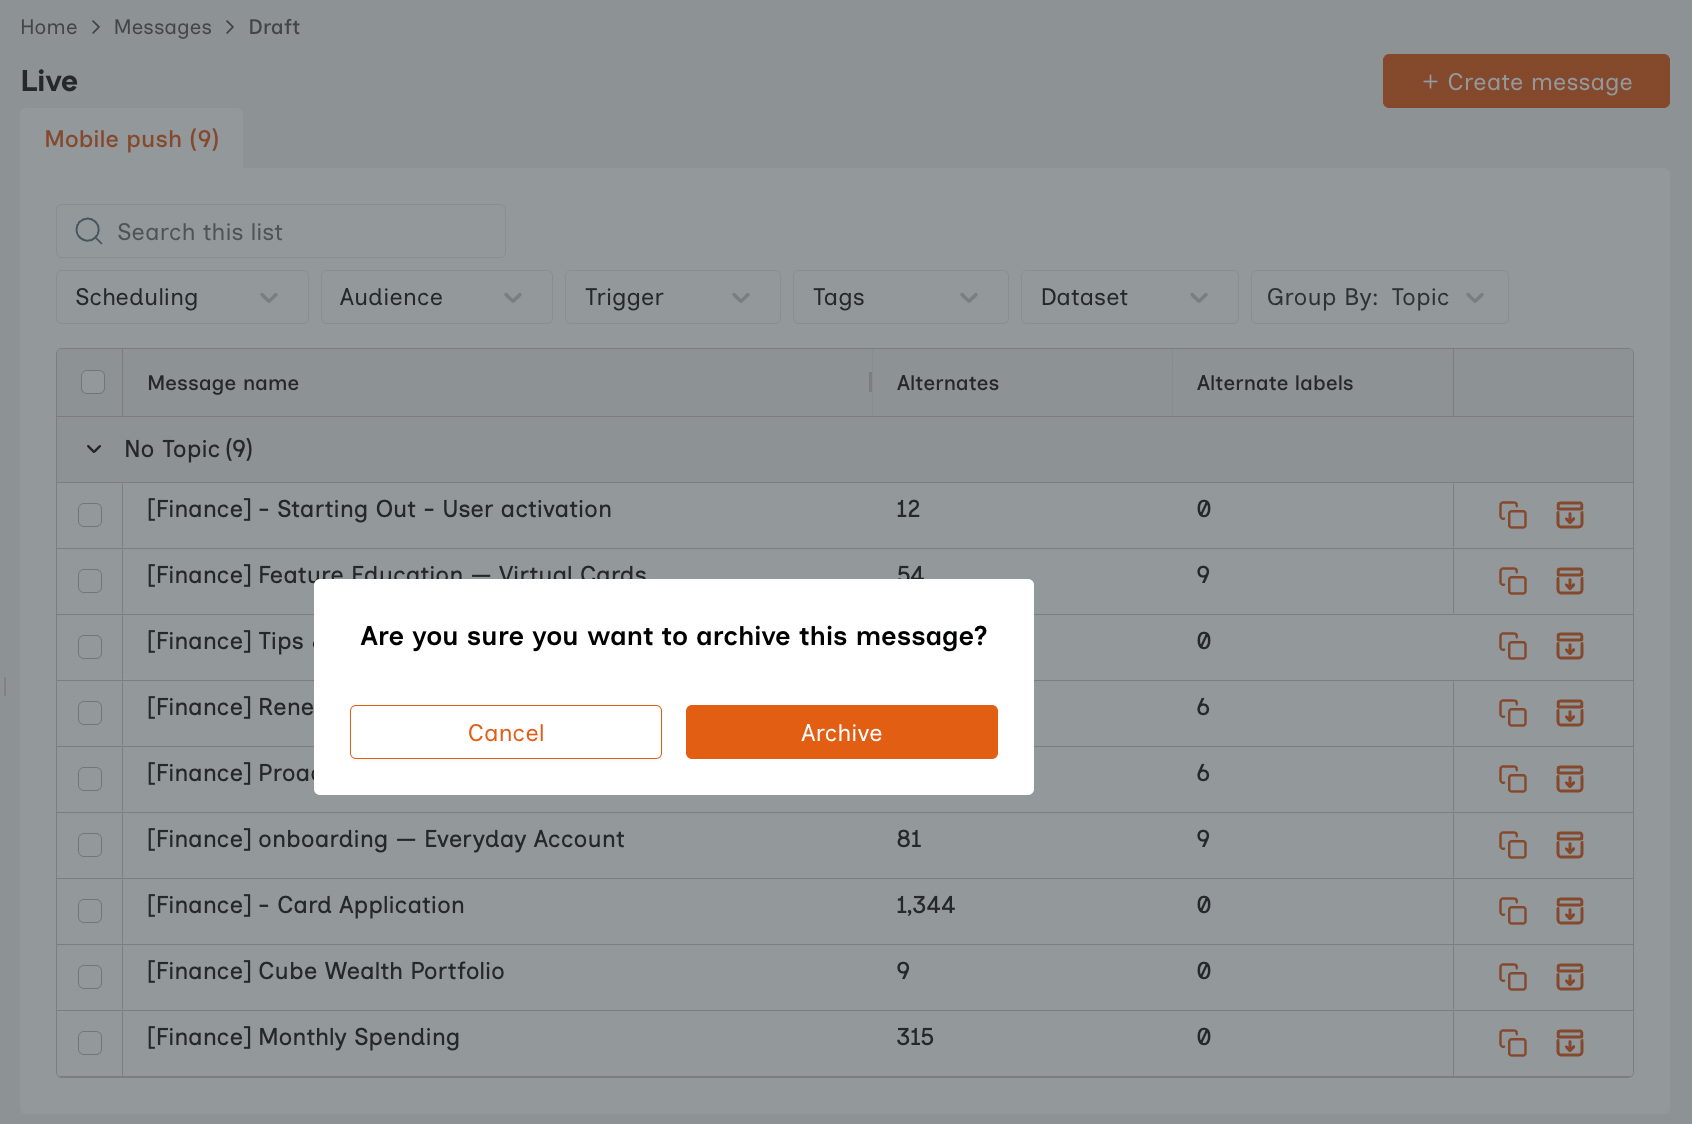Click the Create message button
Viewport: 1692px width, 1124px height.
tap(1526, 81)
